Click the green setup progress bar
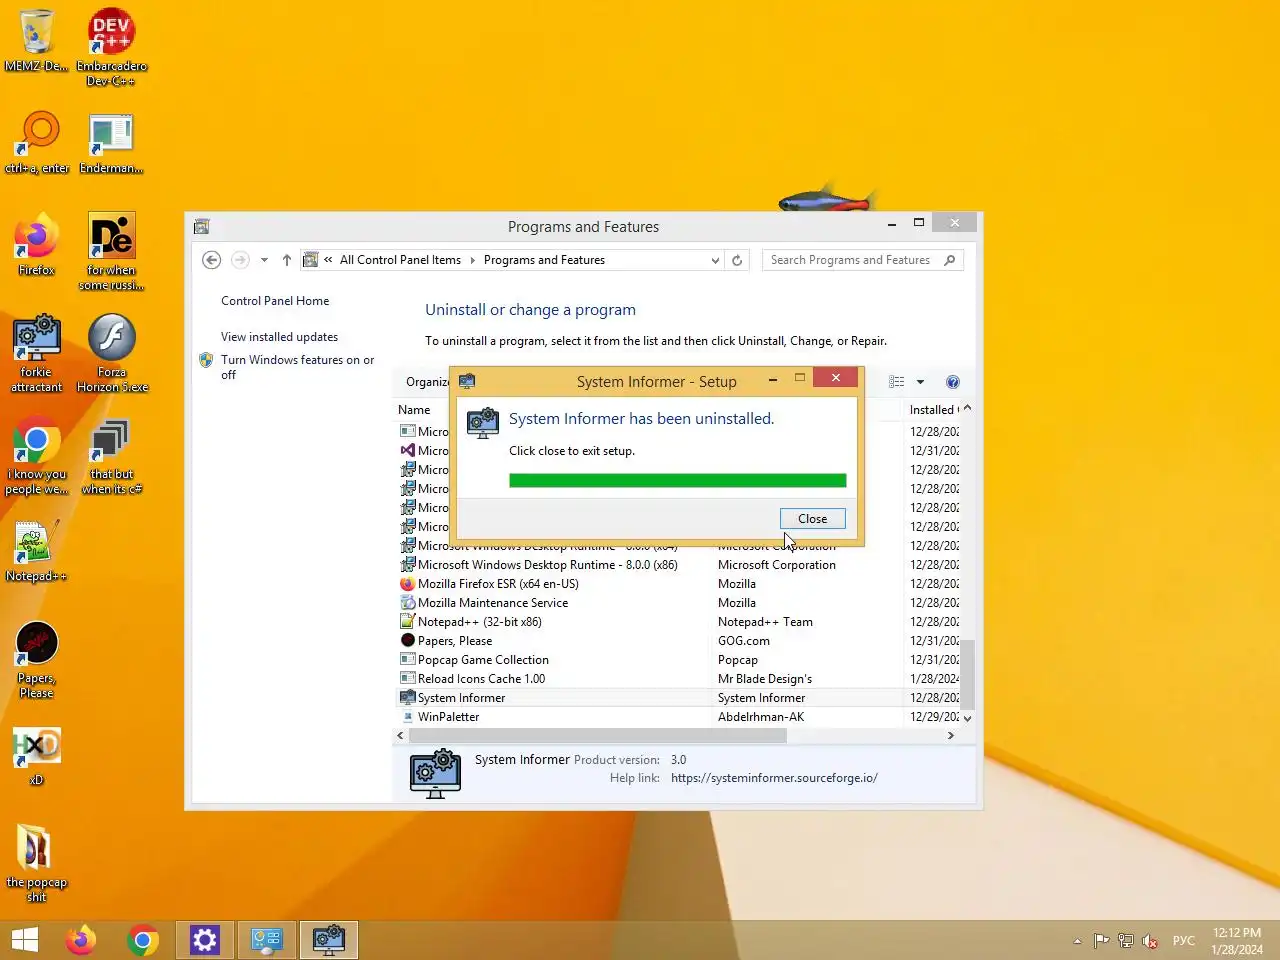This screenshot has width=1280, height=960. tap(677, 481)
